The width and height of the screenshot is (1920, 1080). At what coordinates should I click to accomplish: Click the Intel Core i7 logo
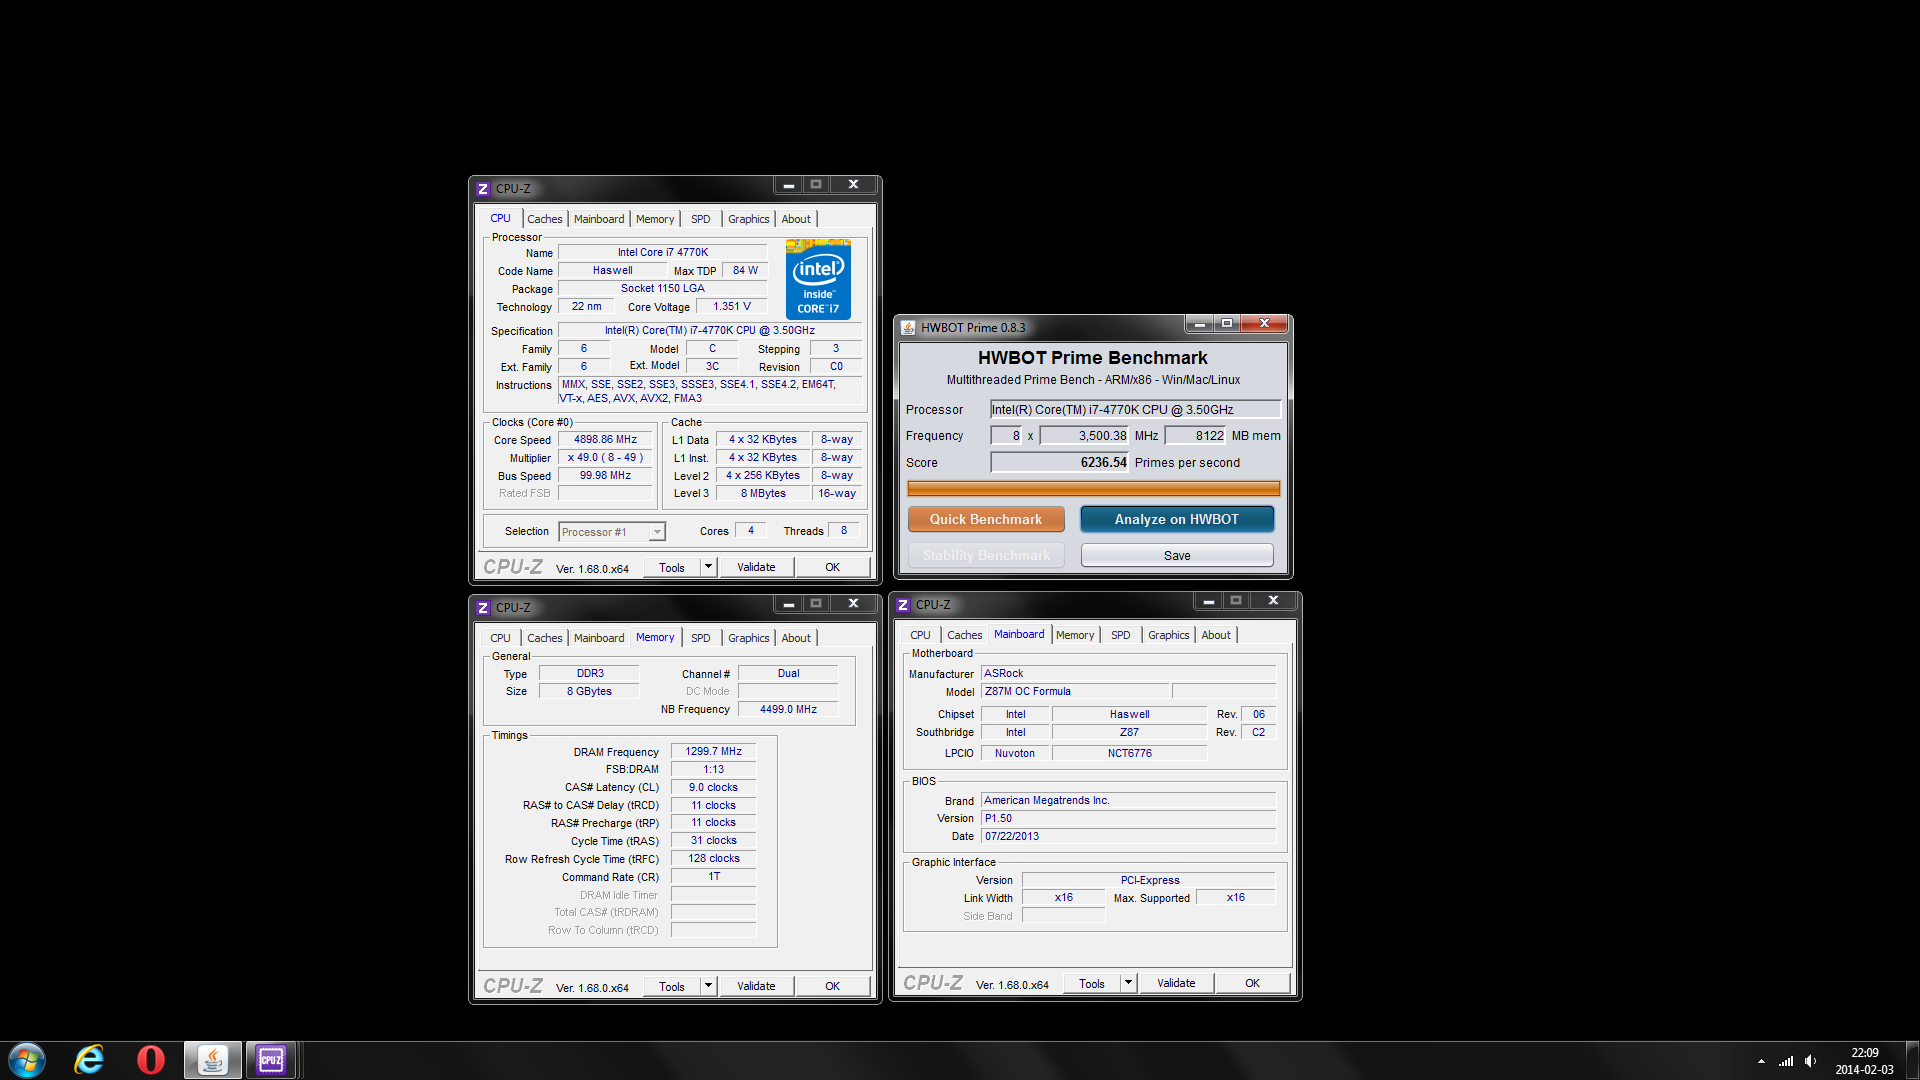[x=818, y=279]
